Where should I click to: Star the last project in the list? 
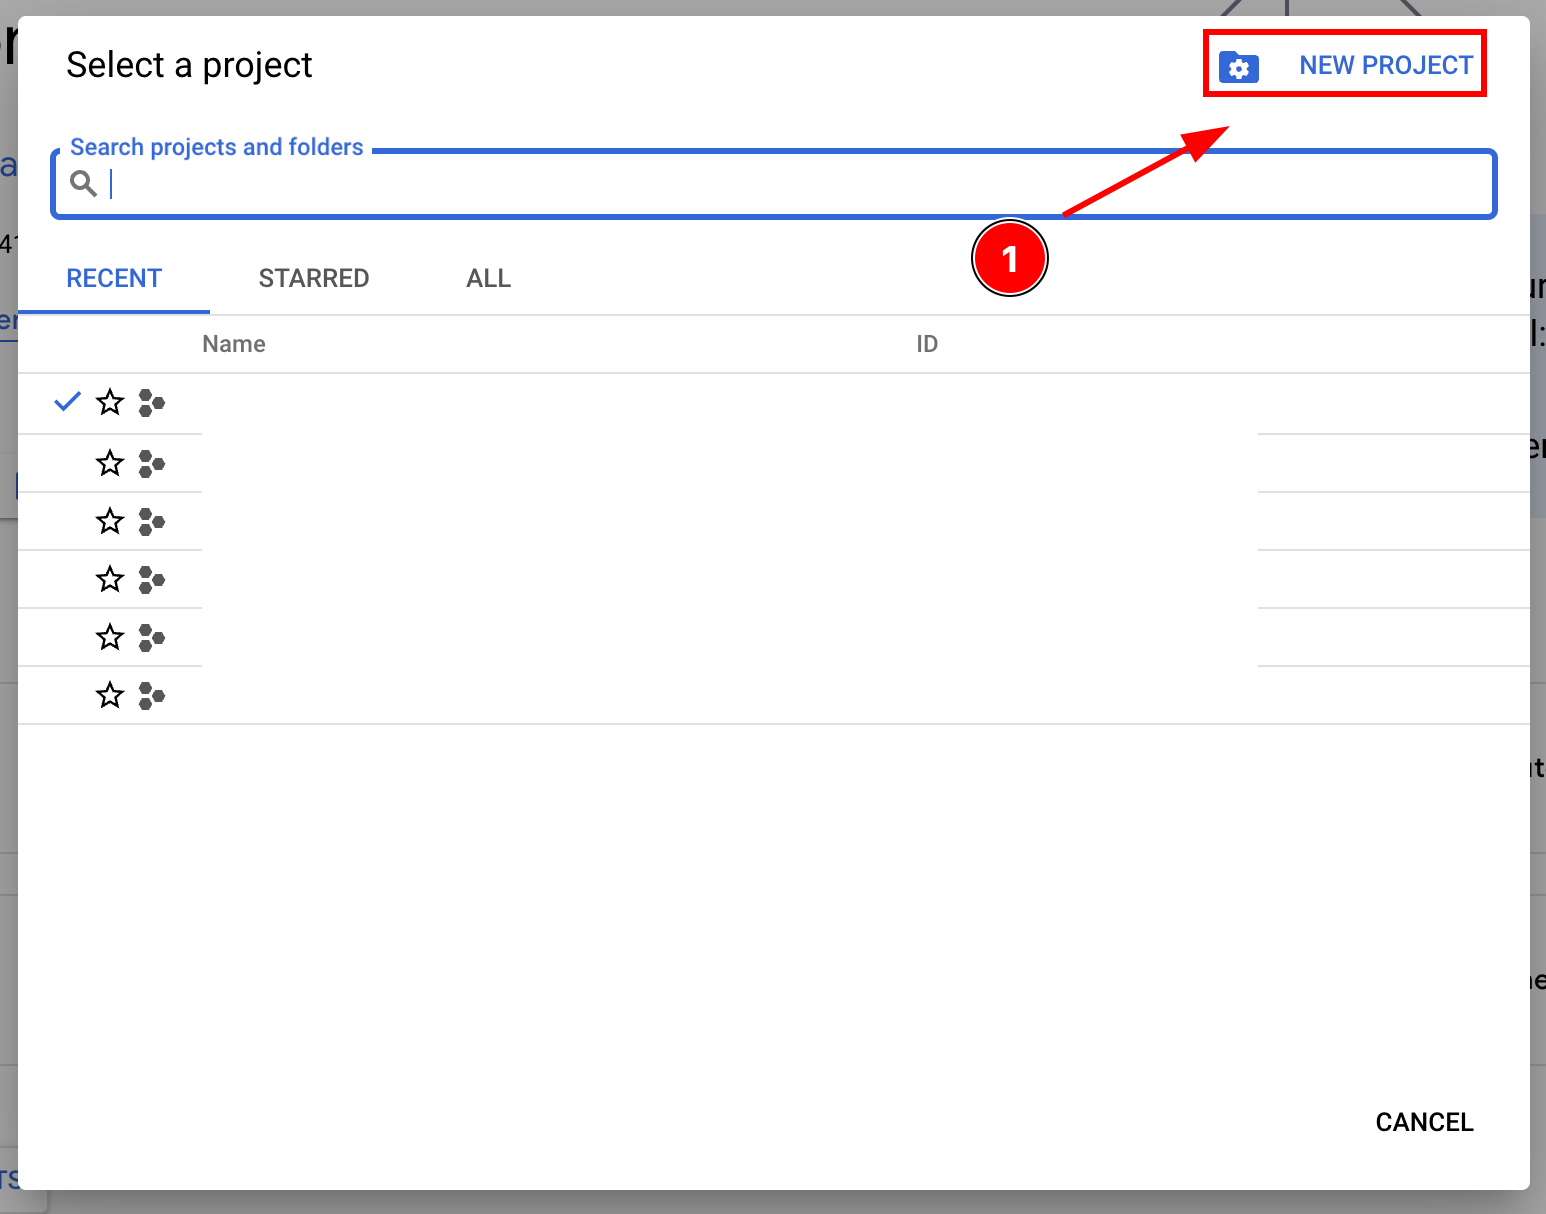(x=109, y=695)
